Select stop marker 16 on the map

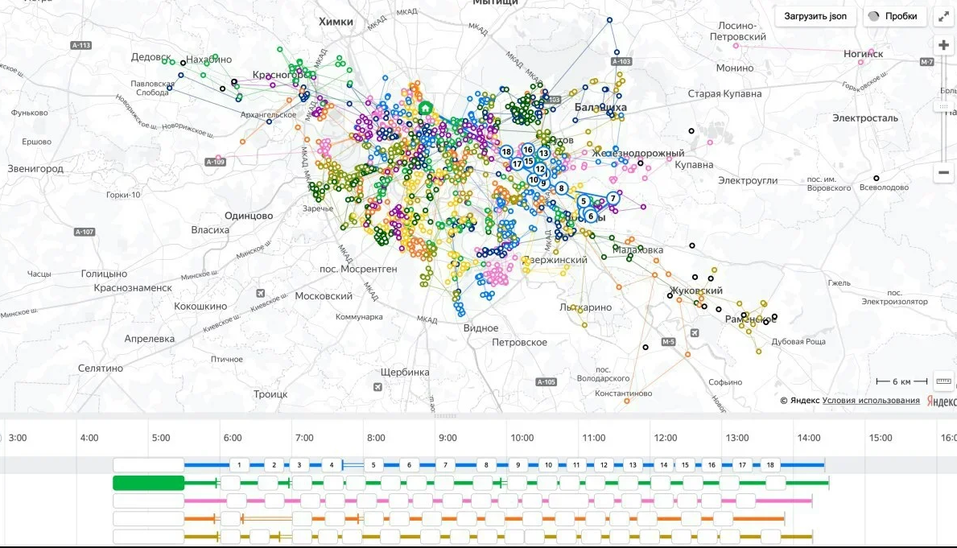tap(528, 150)
